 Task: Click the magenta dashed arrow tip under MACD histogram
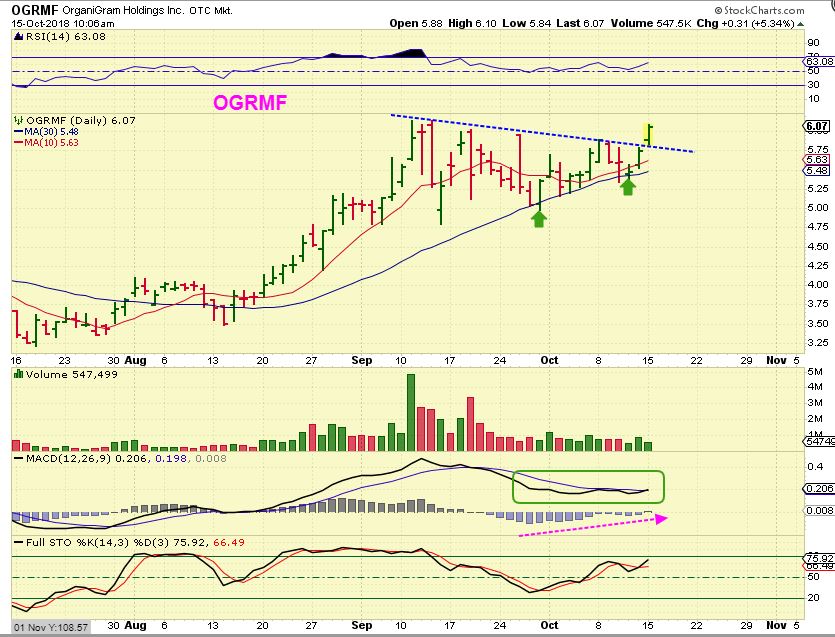tap(661, 518)
